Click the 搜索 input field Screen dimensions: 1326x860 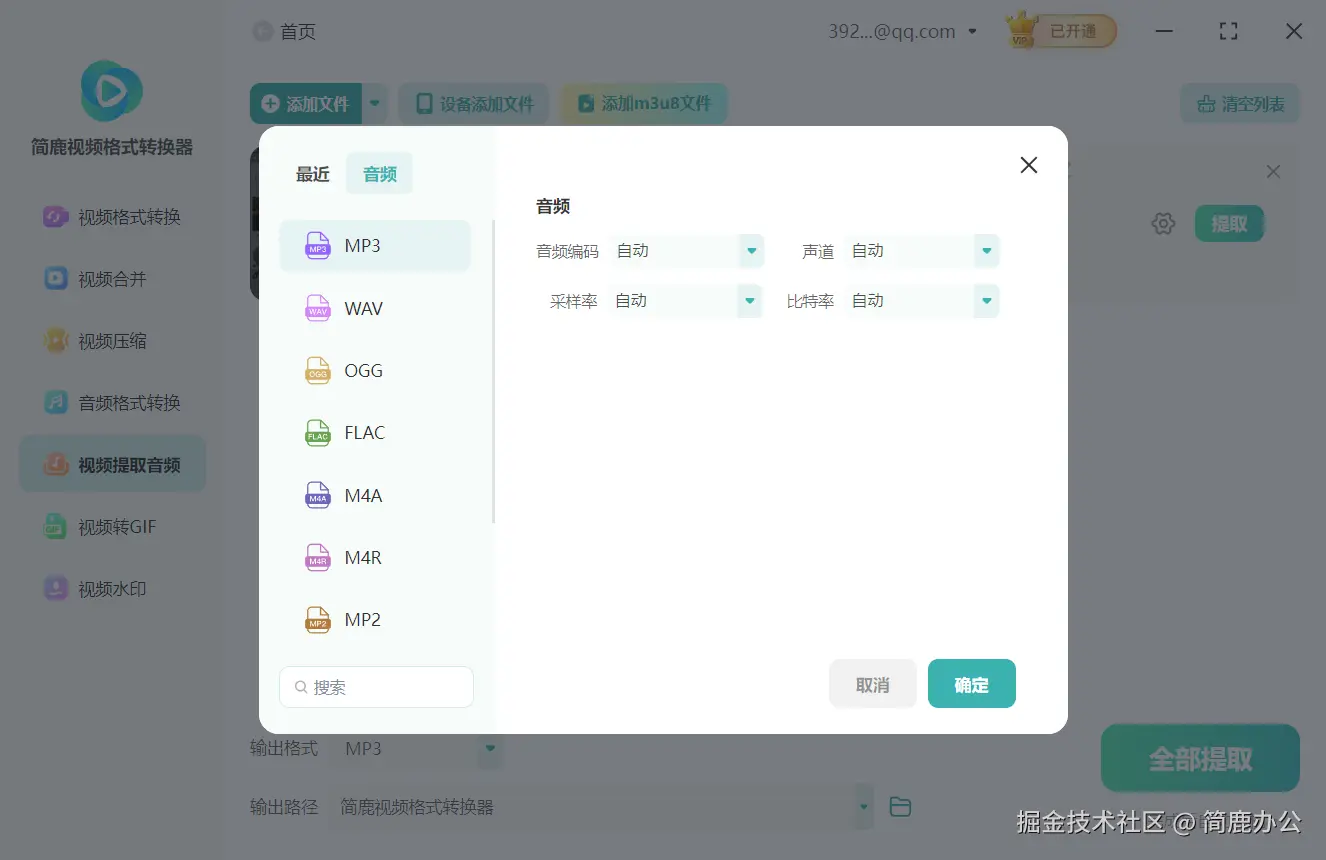pos(376,687)
